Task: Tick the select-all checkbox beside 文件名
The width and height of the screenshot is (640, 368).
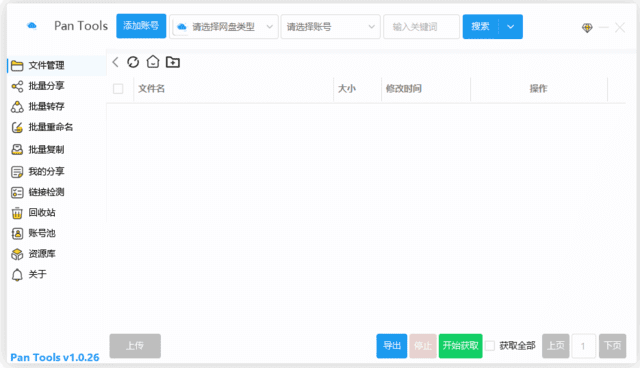Action: coord(118,89)
